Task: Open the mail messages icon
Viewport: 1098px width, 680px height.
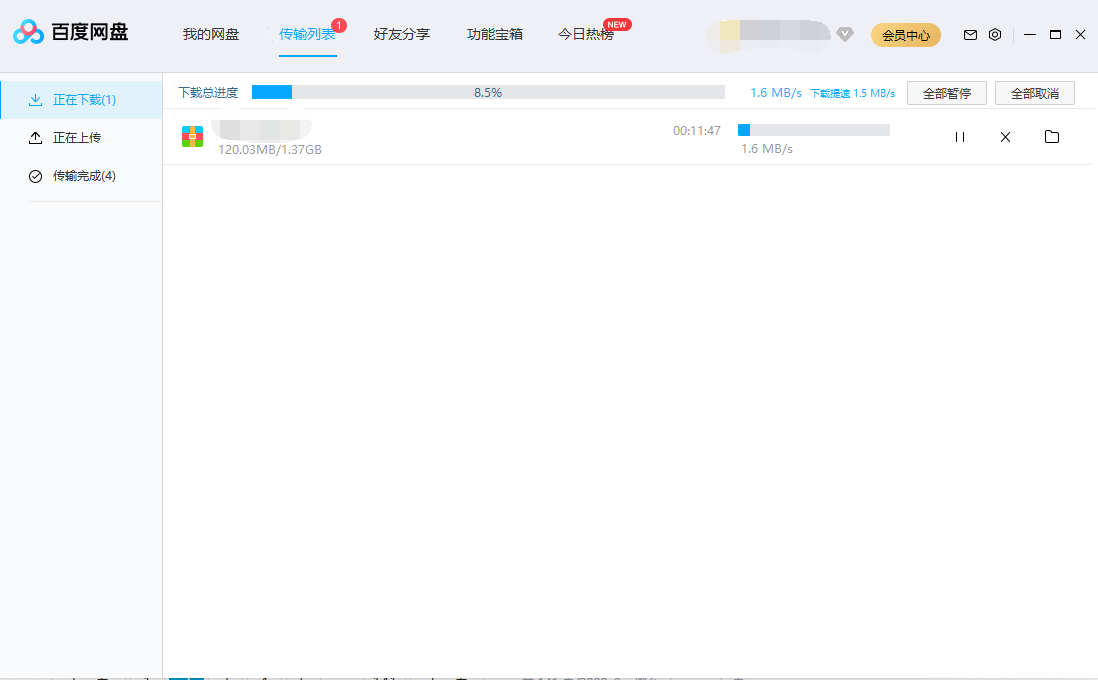Action: pos(969,35)
